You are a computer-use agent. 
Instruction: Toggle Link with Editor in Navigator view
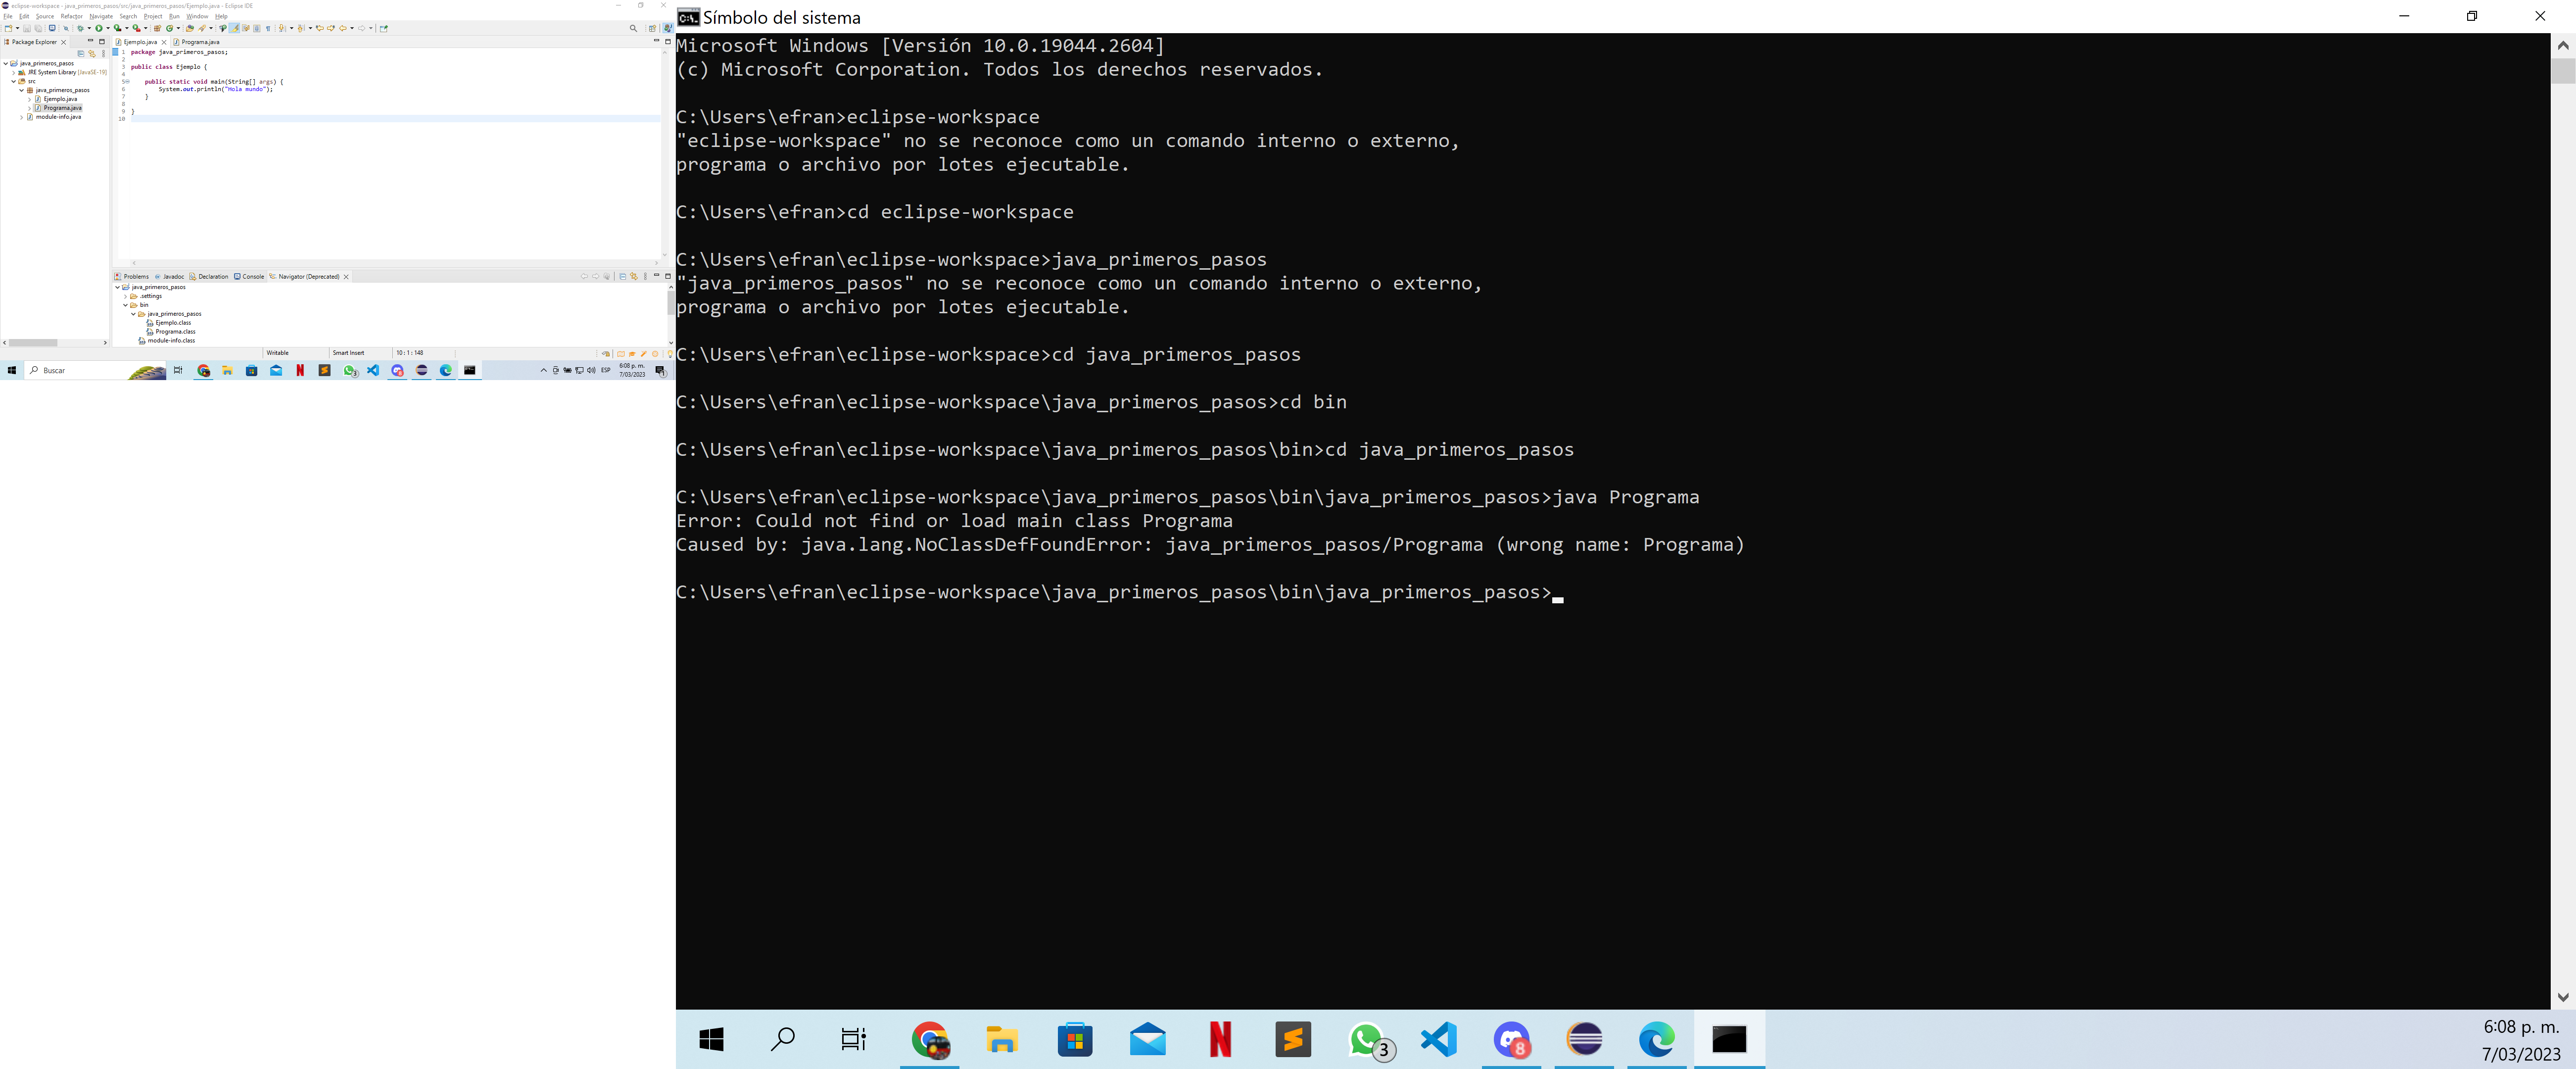[634, 277]
